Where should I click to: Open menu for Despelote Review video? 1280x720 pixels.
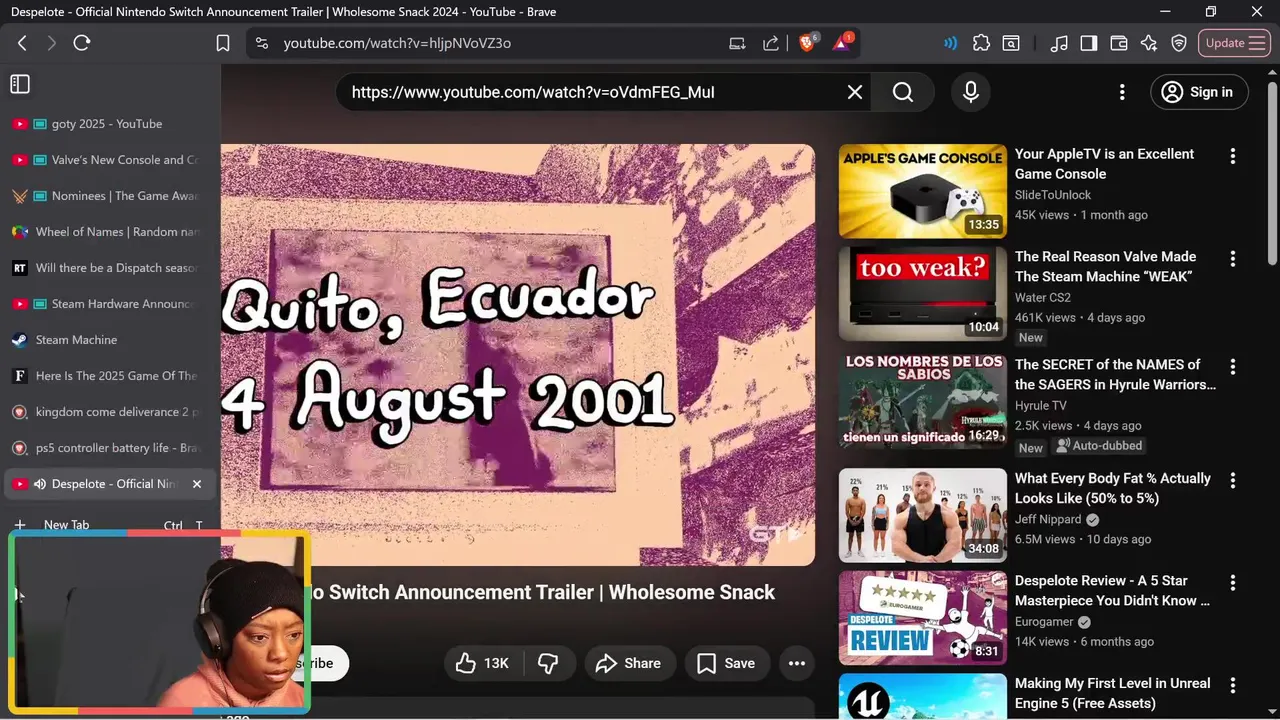(x=1233, y=583)
